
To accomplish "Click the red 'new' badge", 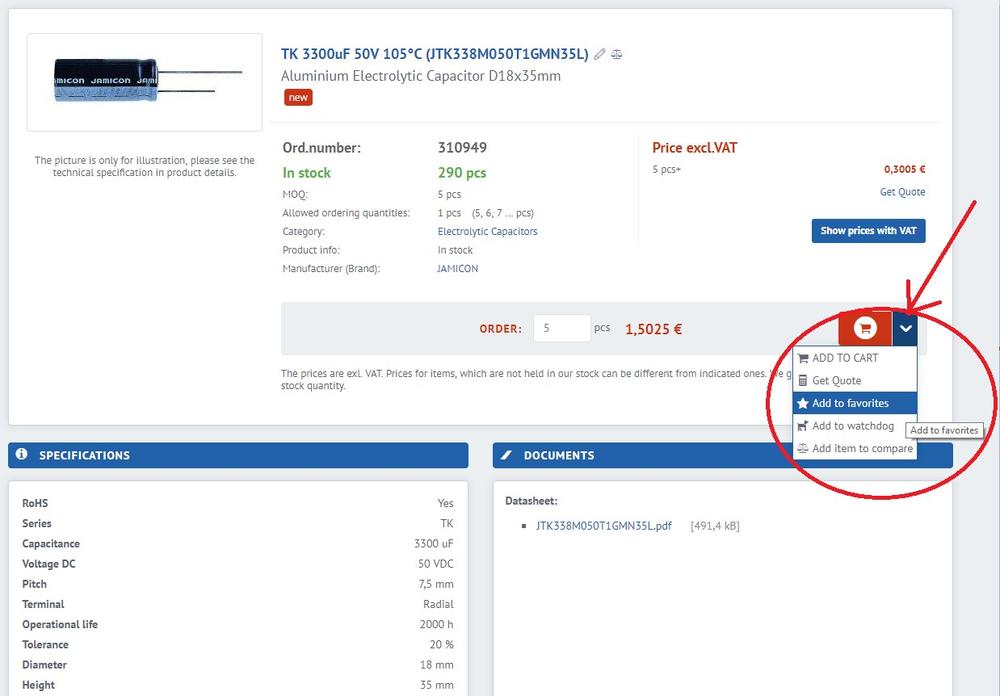I will click(x=298, y=98).
